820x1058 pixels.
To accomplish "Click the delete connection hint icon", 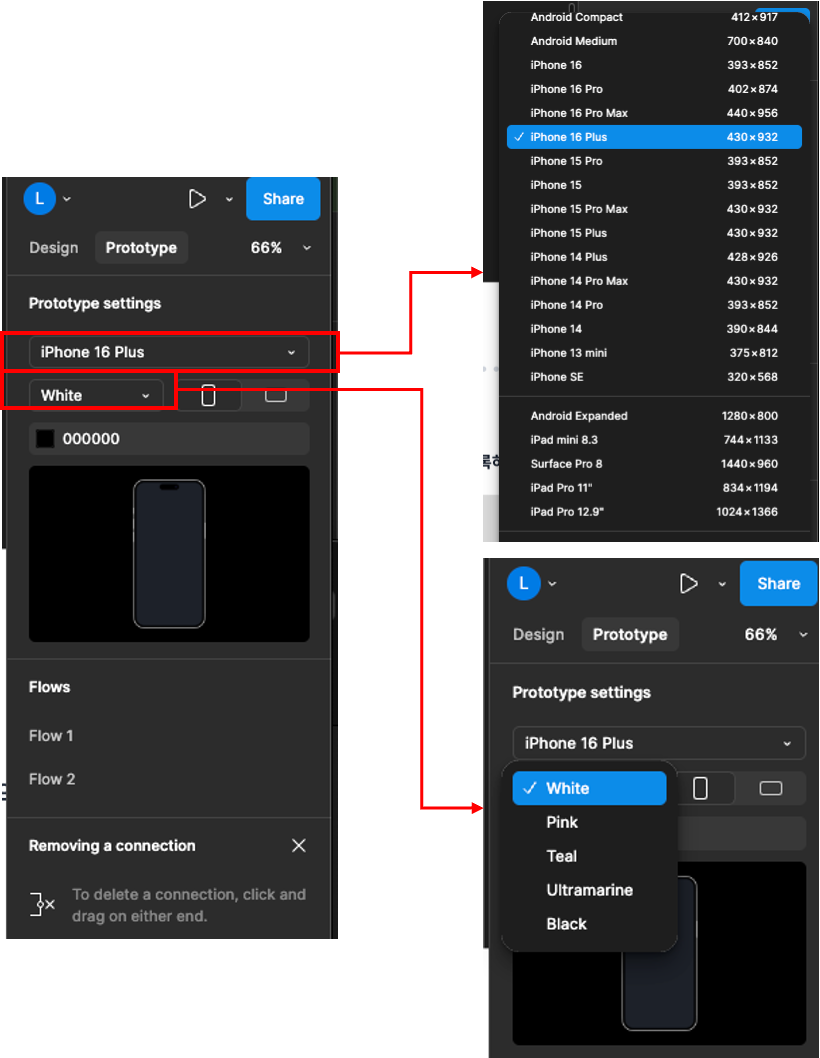I will (x=43, y=904).
